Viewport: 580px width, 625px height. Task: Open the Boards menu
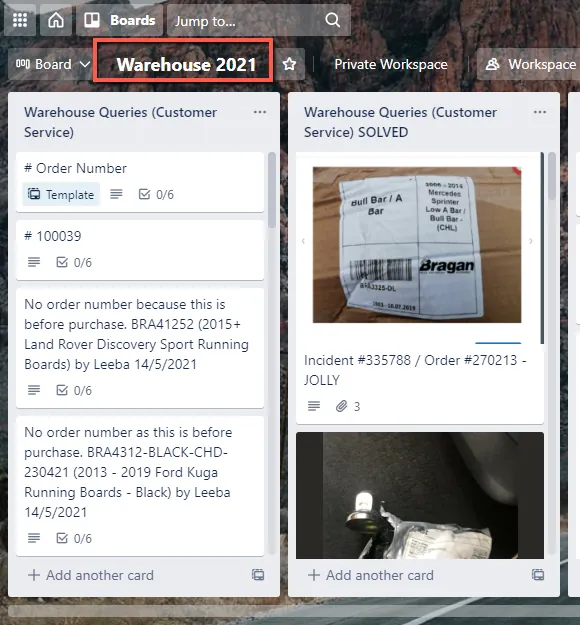120,20
